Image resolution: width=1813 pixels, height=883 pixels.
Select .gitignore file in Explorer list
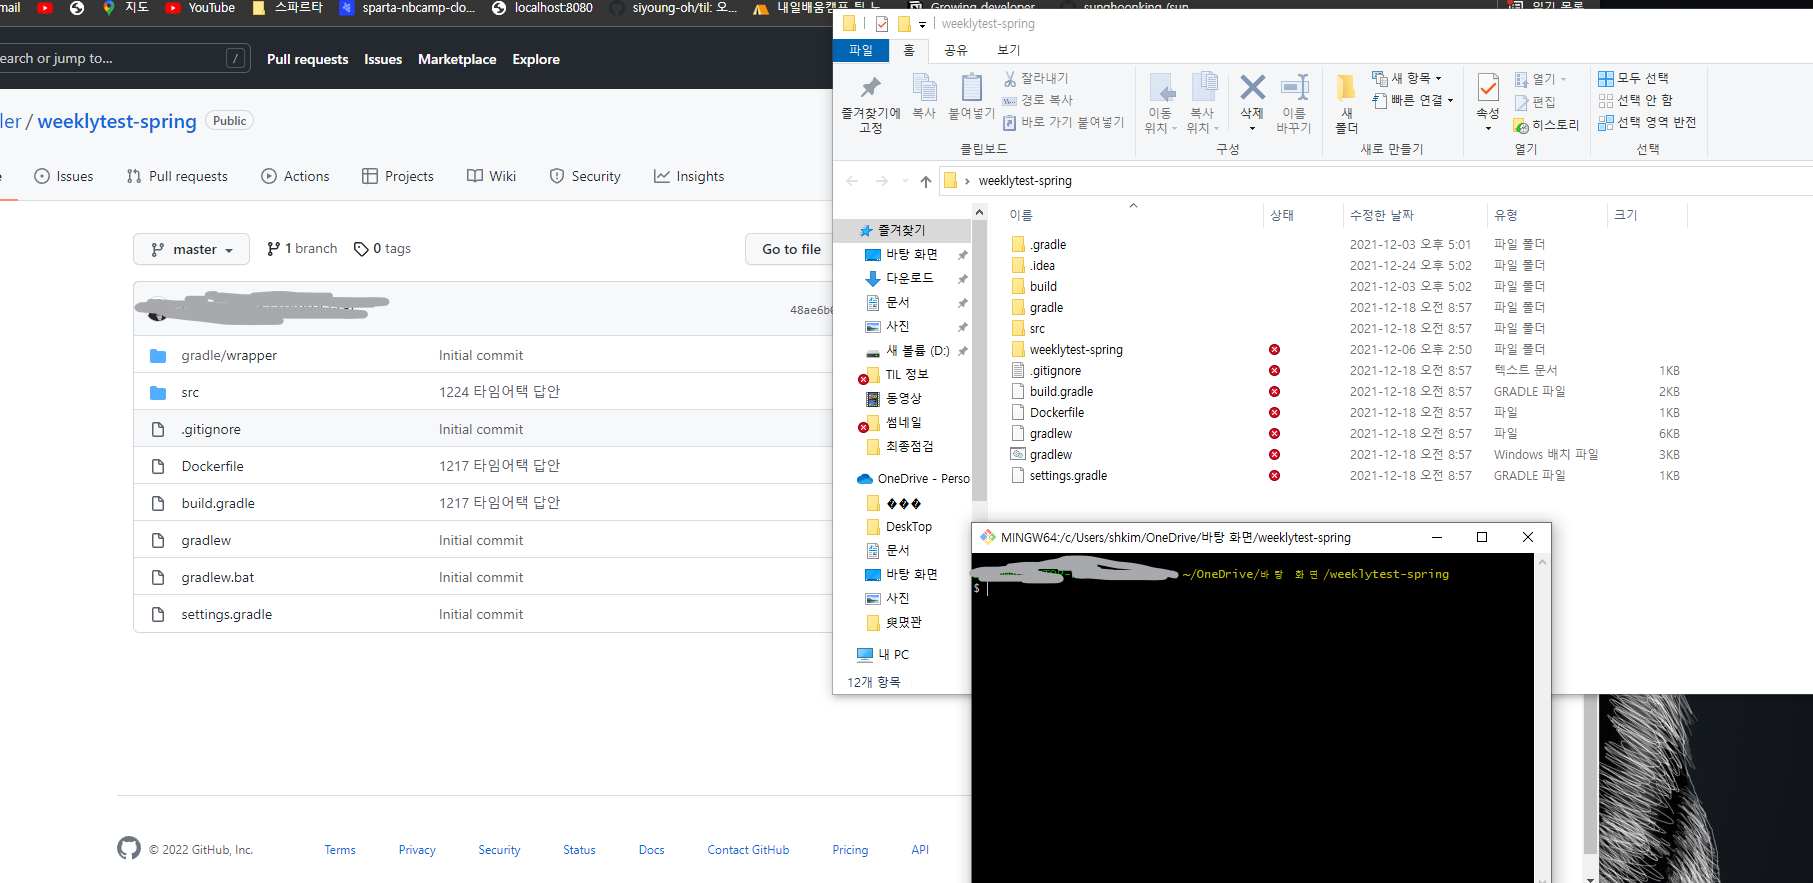coord(1055,371)
